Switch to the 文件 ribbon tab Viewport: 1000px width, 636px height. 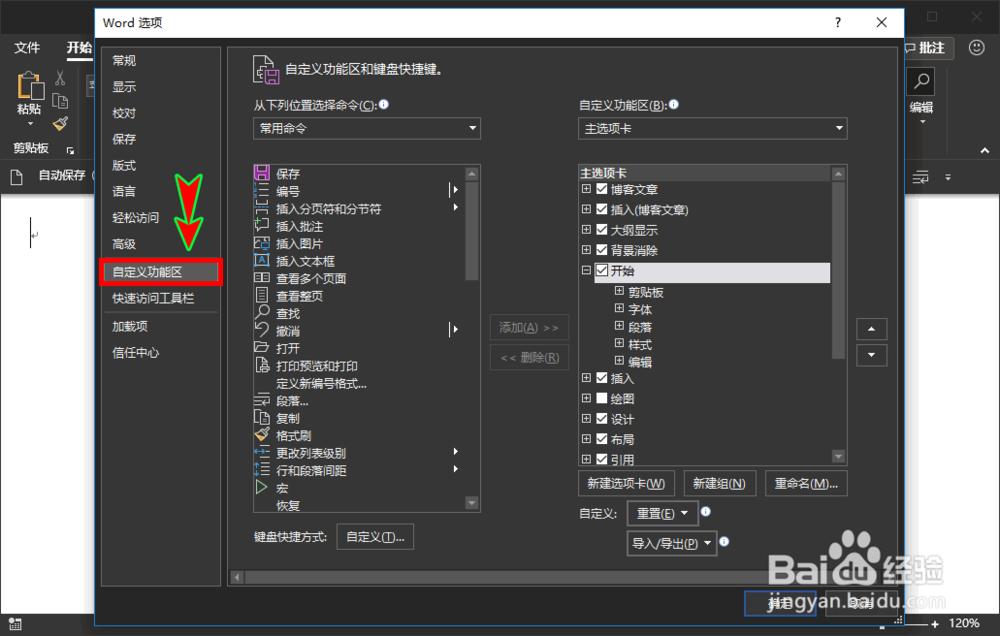27,47
